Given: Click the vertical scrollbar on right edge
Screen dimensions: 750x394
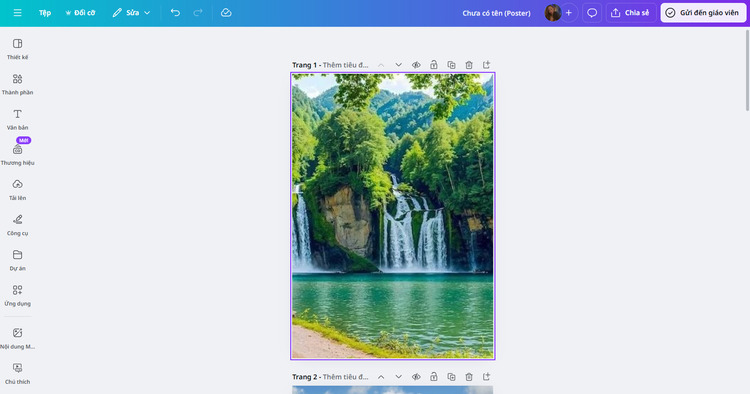Looking at the screenshot, I should click(x=747, y=70).
